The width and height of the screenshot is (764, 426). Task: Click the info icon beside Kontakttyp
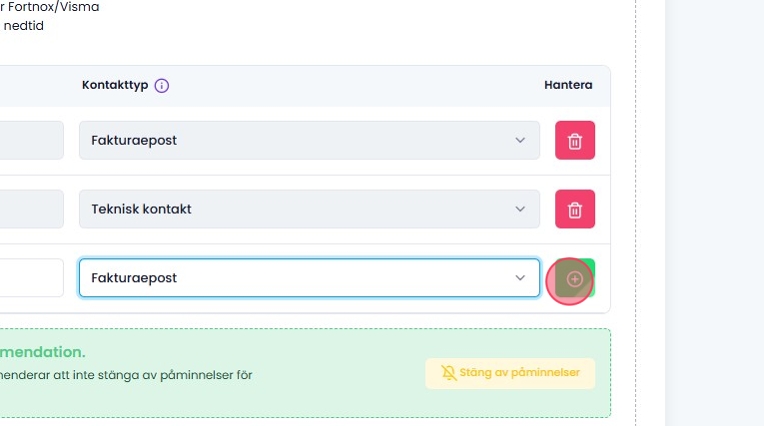coord(162,86)
